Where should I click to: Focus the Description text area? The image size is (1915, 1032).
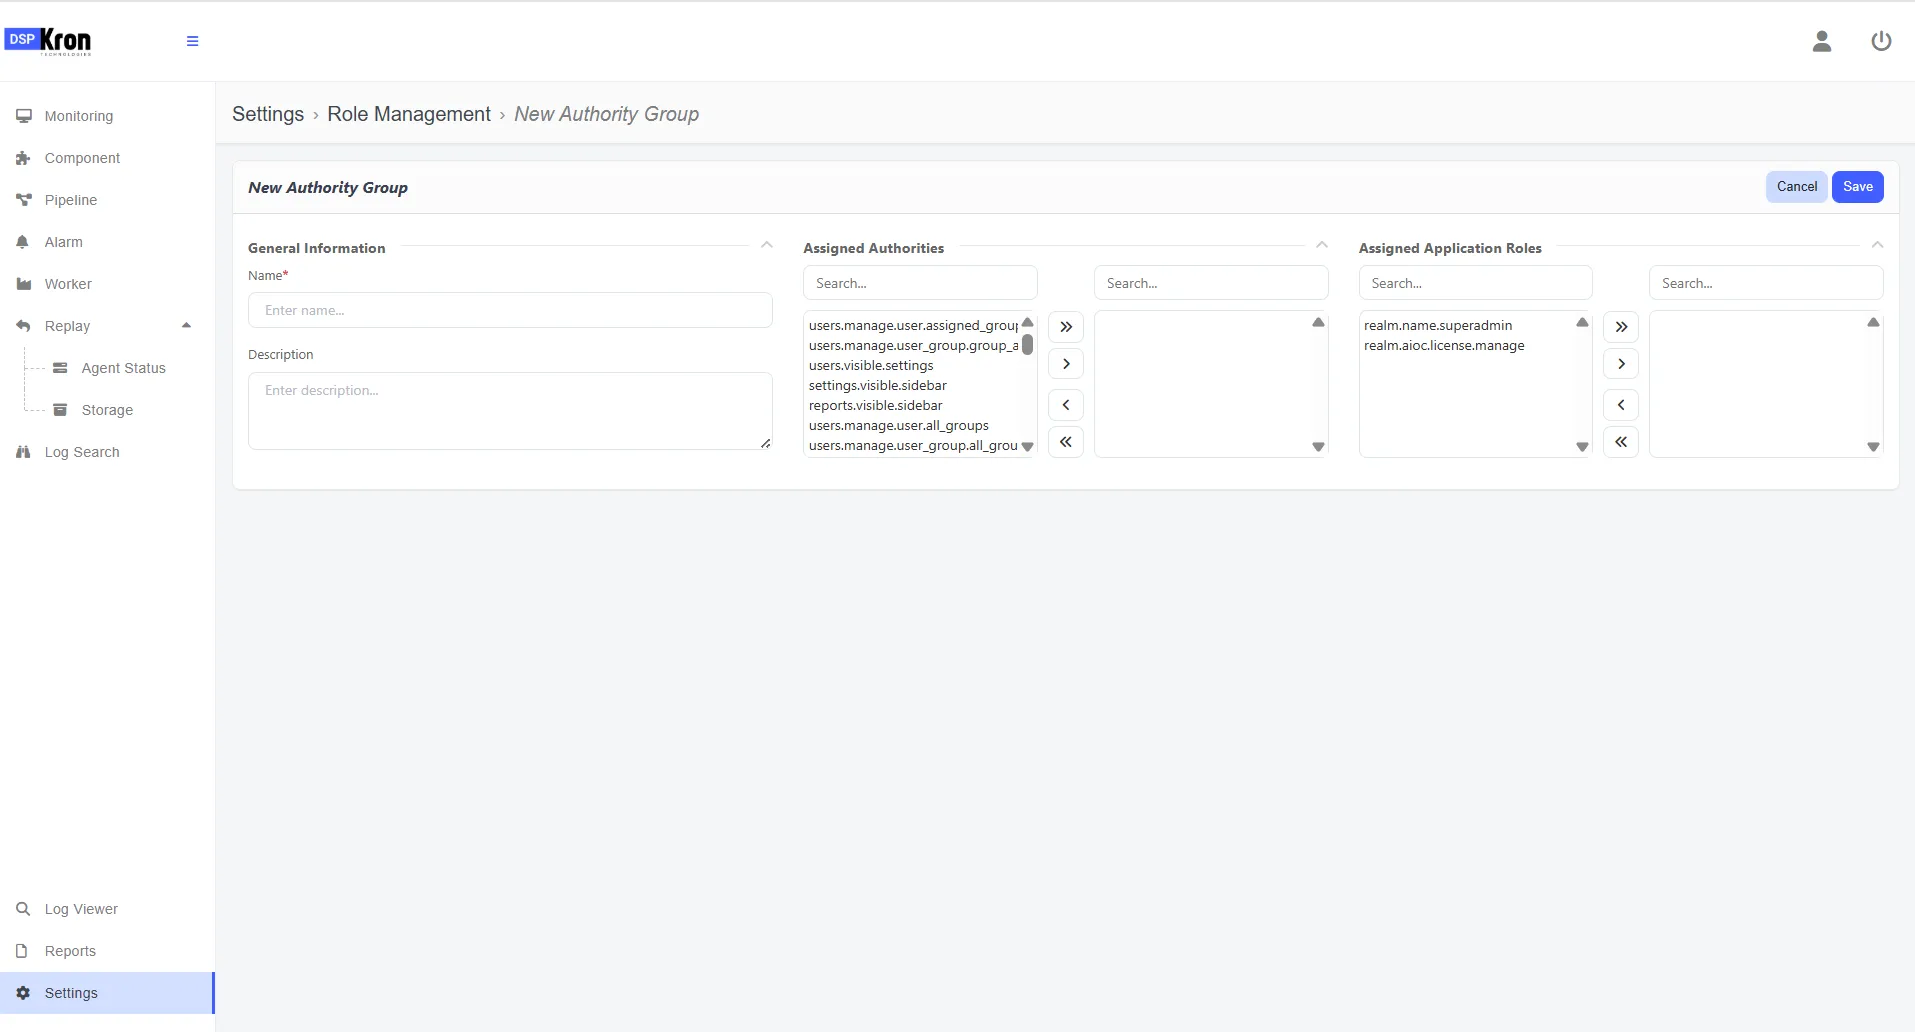coord(510,411)
